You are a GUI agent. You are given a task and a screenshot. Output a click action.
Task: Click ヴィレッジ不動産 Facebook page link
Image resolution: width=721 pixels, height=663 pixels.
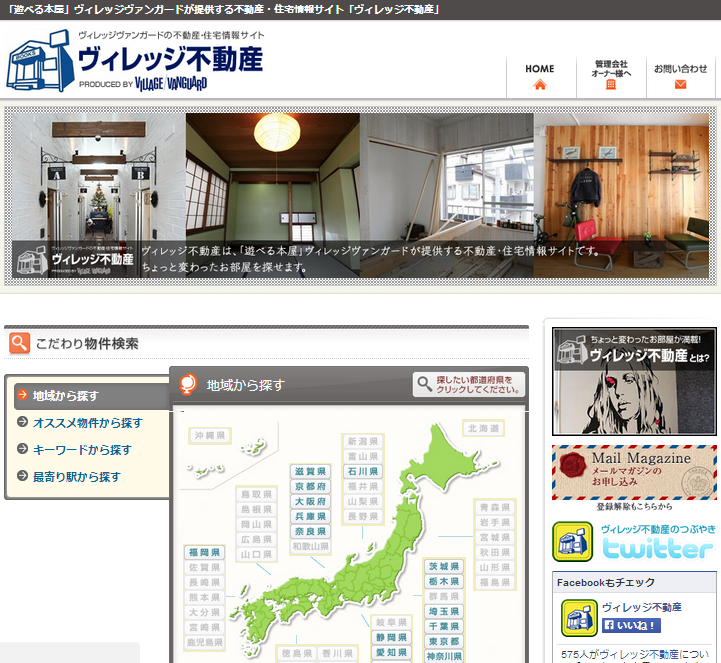tap(642, 607)
